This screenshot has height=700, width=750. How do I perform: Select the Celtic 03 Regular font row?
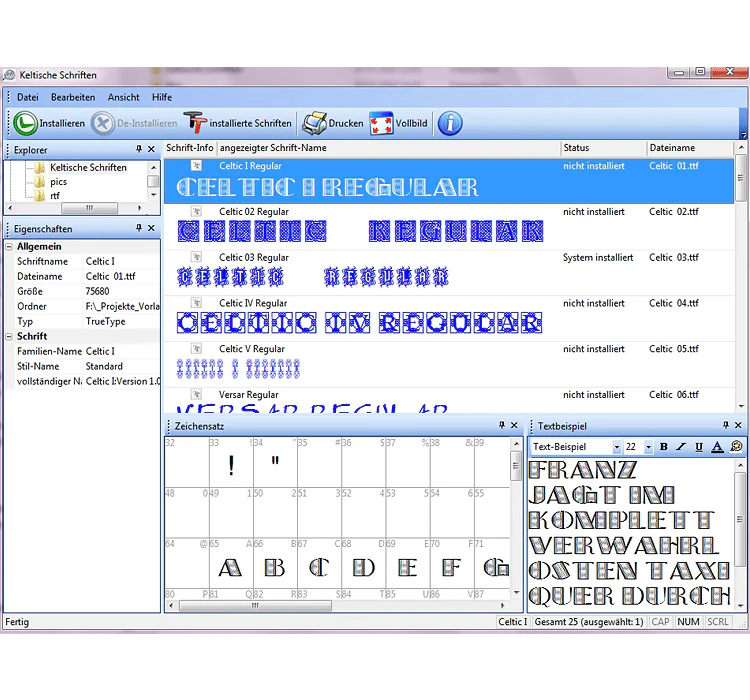[449, 272]
